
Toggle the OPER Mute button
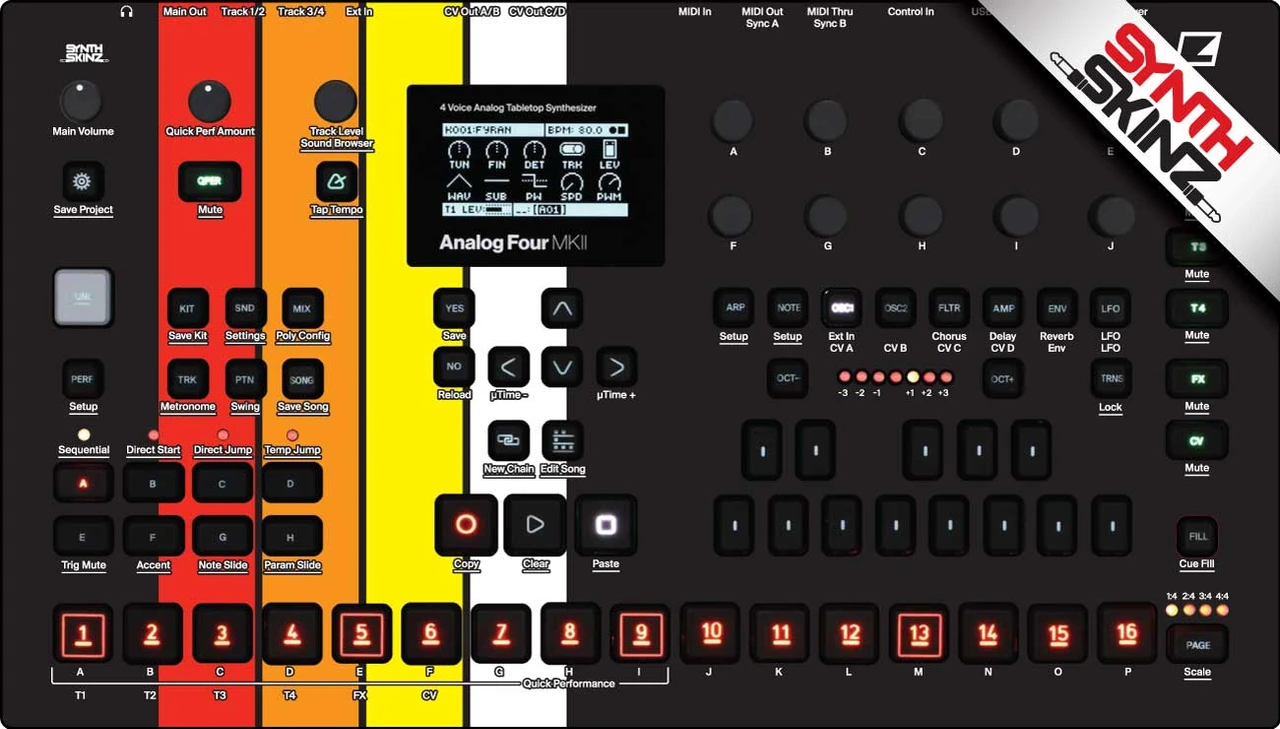[x=210, y=182]
